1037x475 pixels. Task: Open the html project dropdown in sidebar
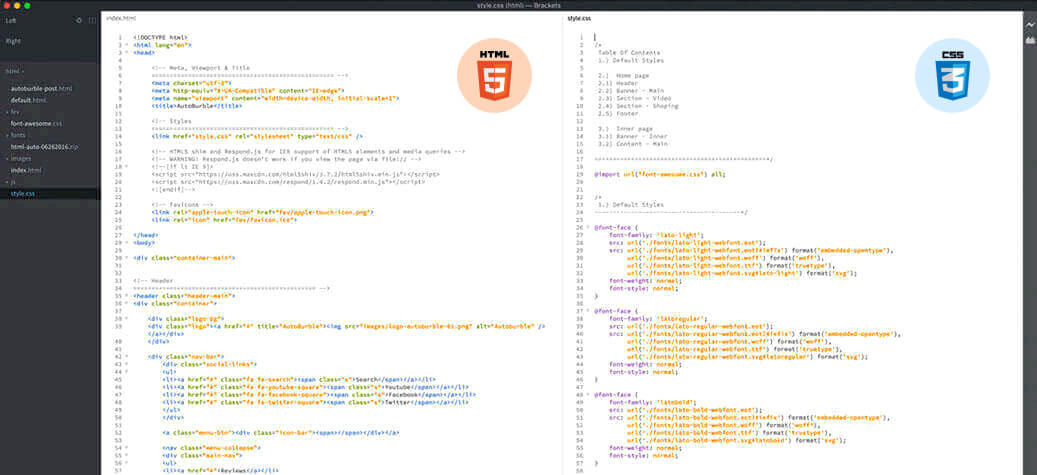pyautogui.click(x=15, y=71)
